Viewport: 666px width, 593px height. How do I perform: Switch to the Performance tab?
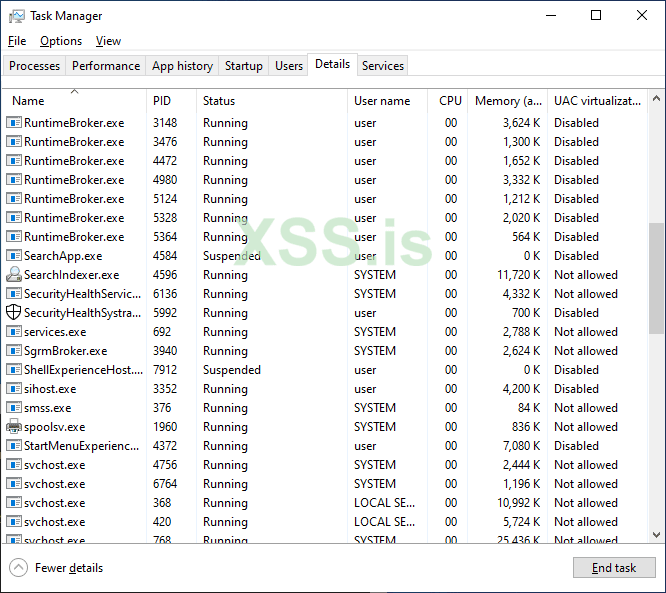[106, 66]
